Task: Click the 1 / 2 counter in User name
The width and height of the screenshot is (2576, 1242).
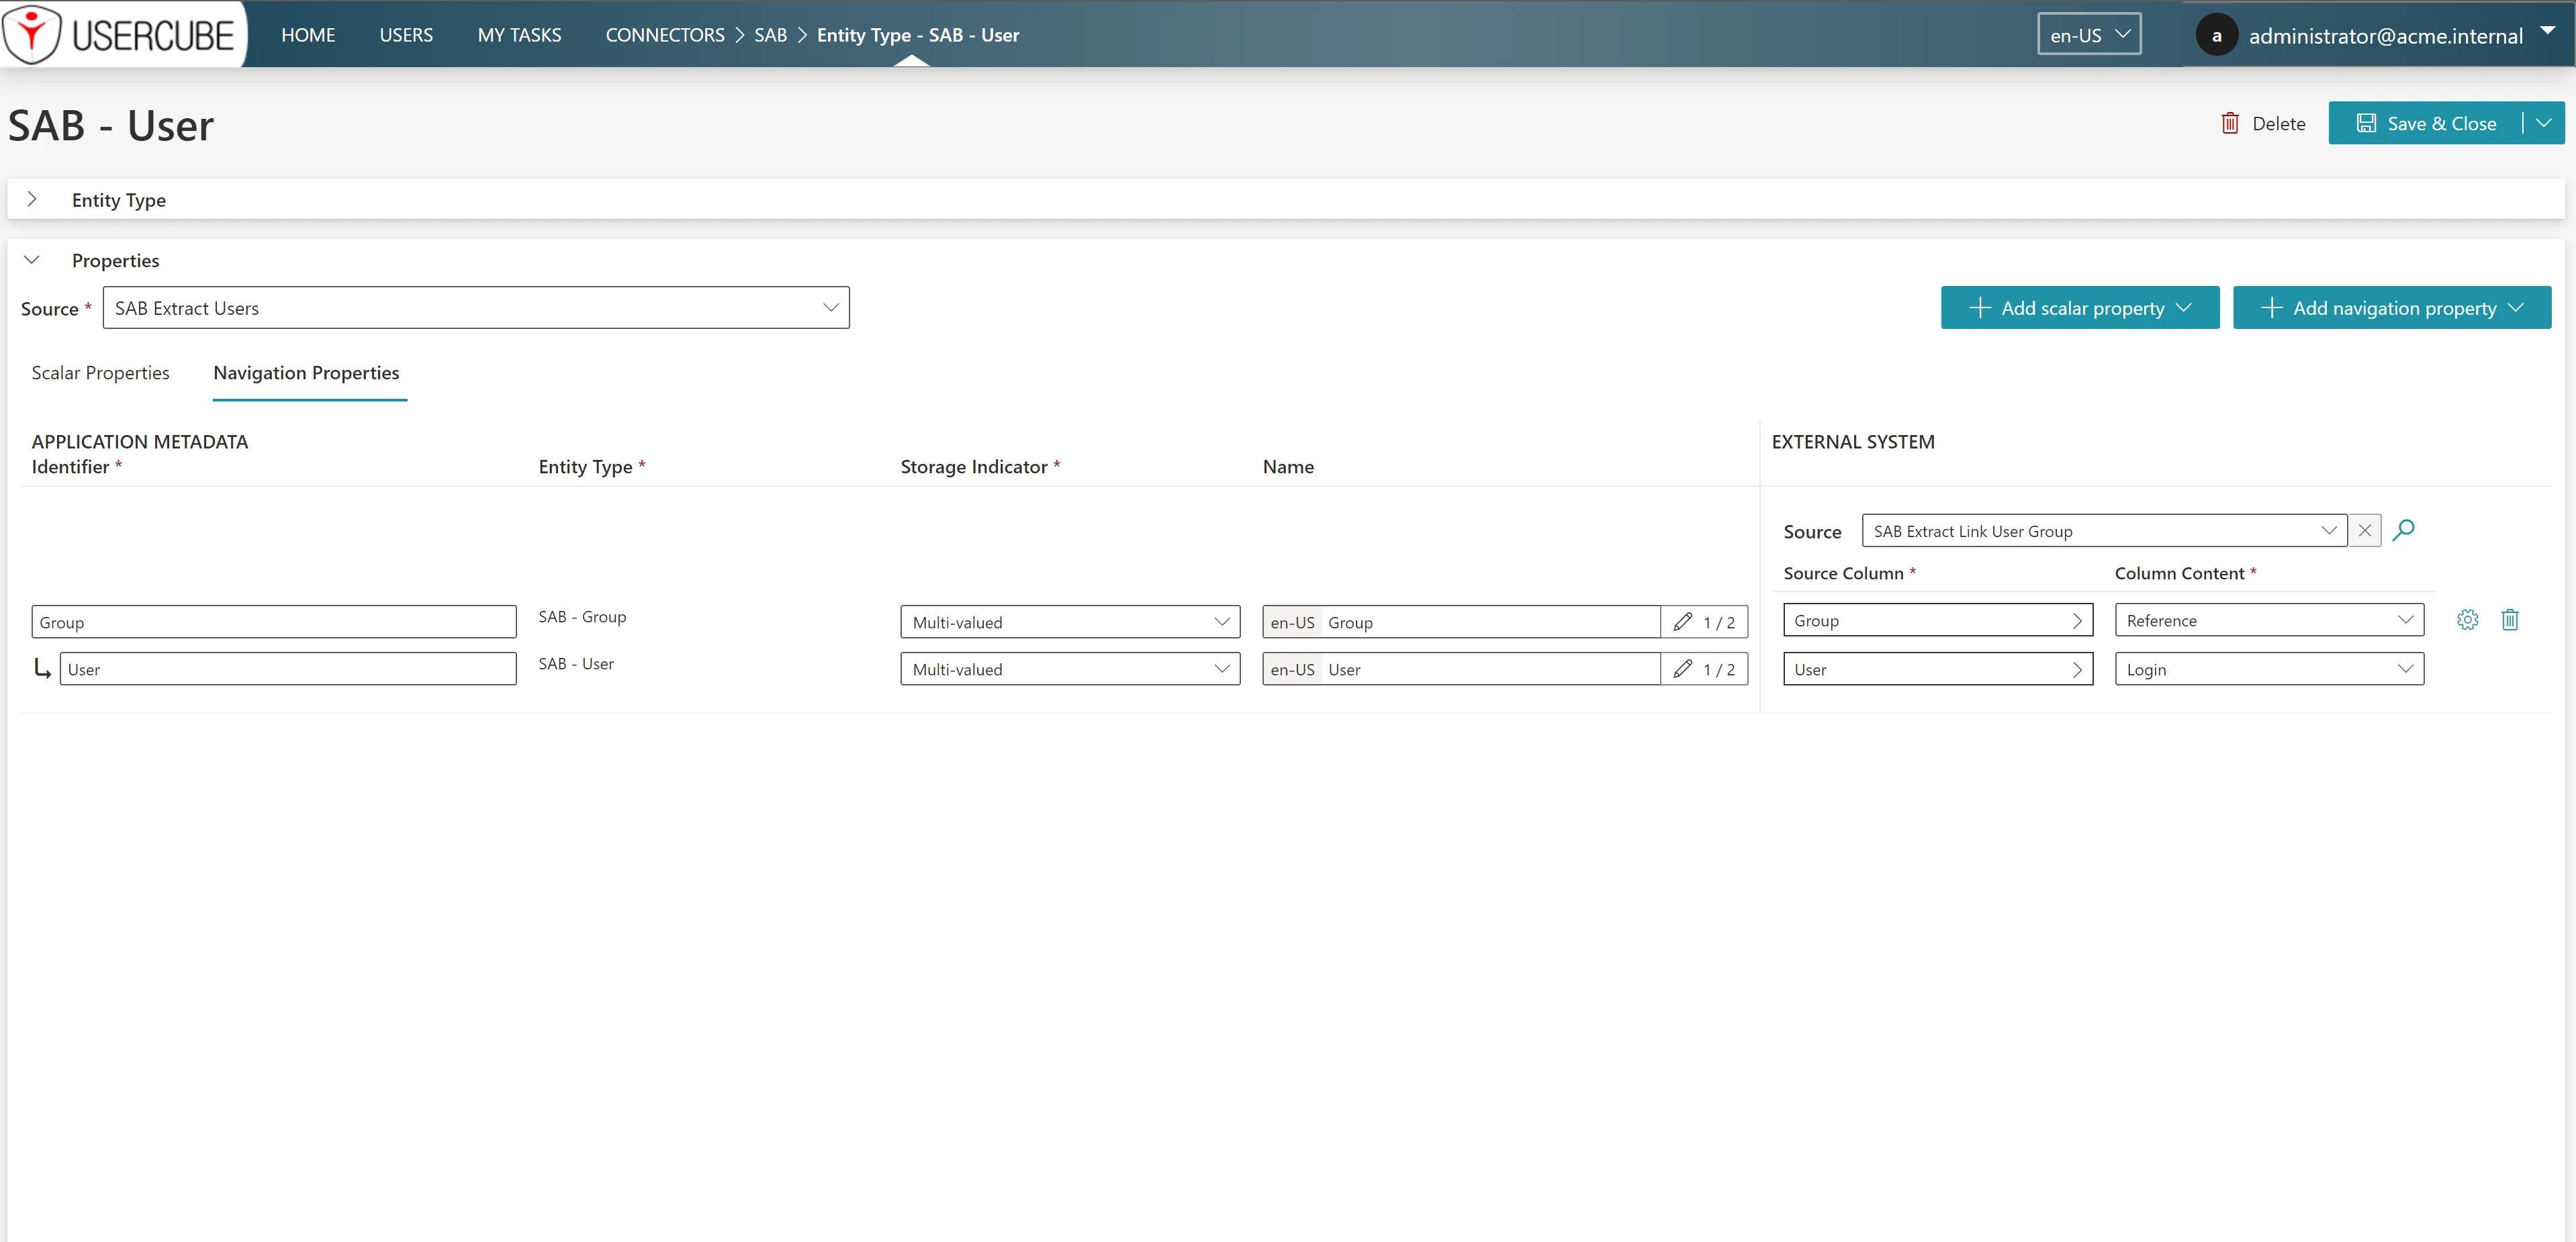Action: coord(1719,669)
